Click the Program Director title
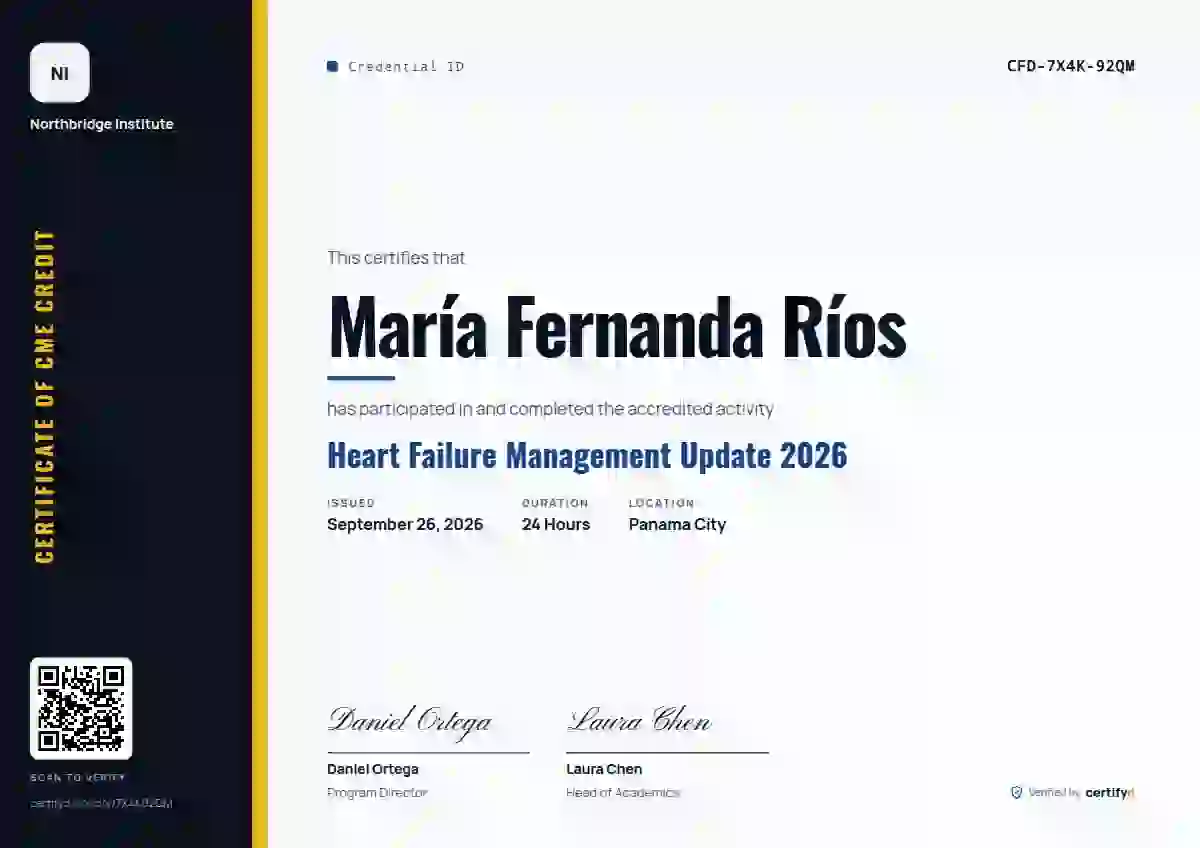 [x=377, y=792]
